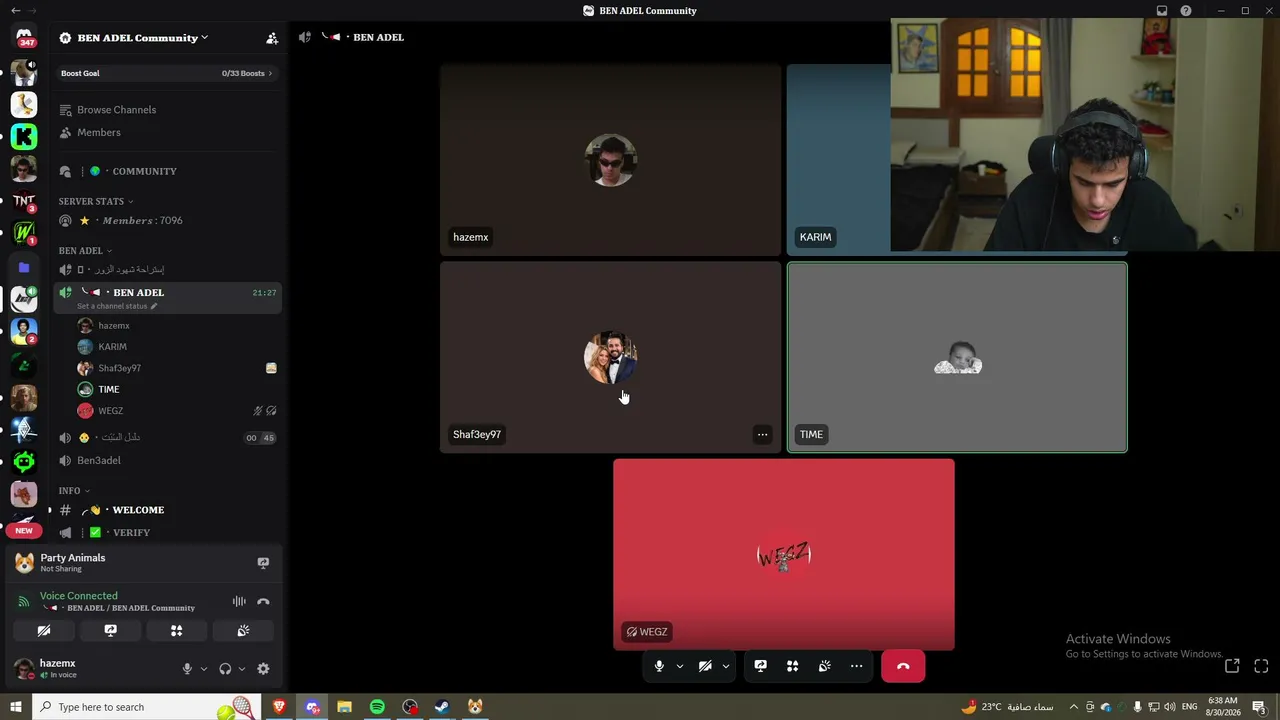The height and width of the screenshot is (720, 1280).
Task: Open File Explorer from the taskbar
Action: 344,707
